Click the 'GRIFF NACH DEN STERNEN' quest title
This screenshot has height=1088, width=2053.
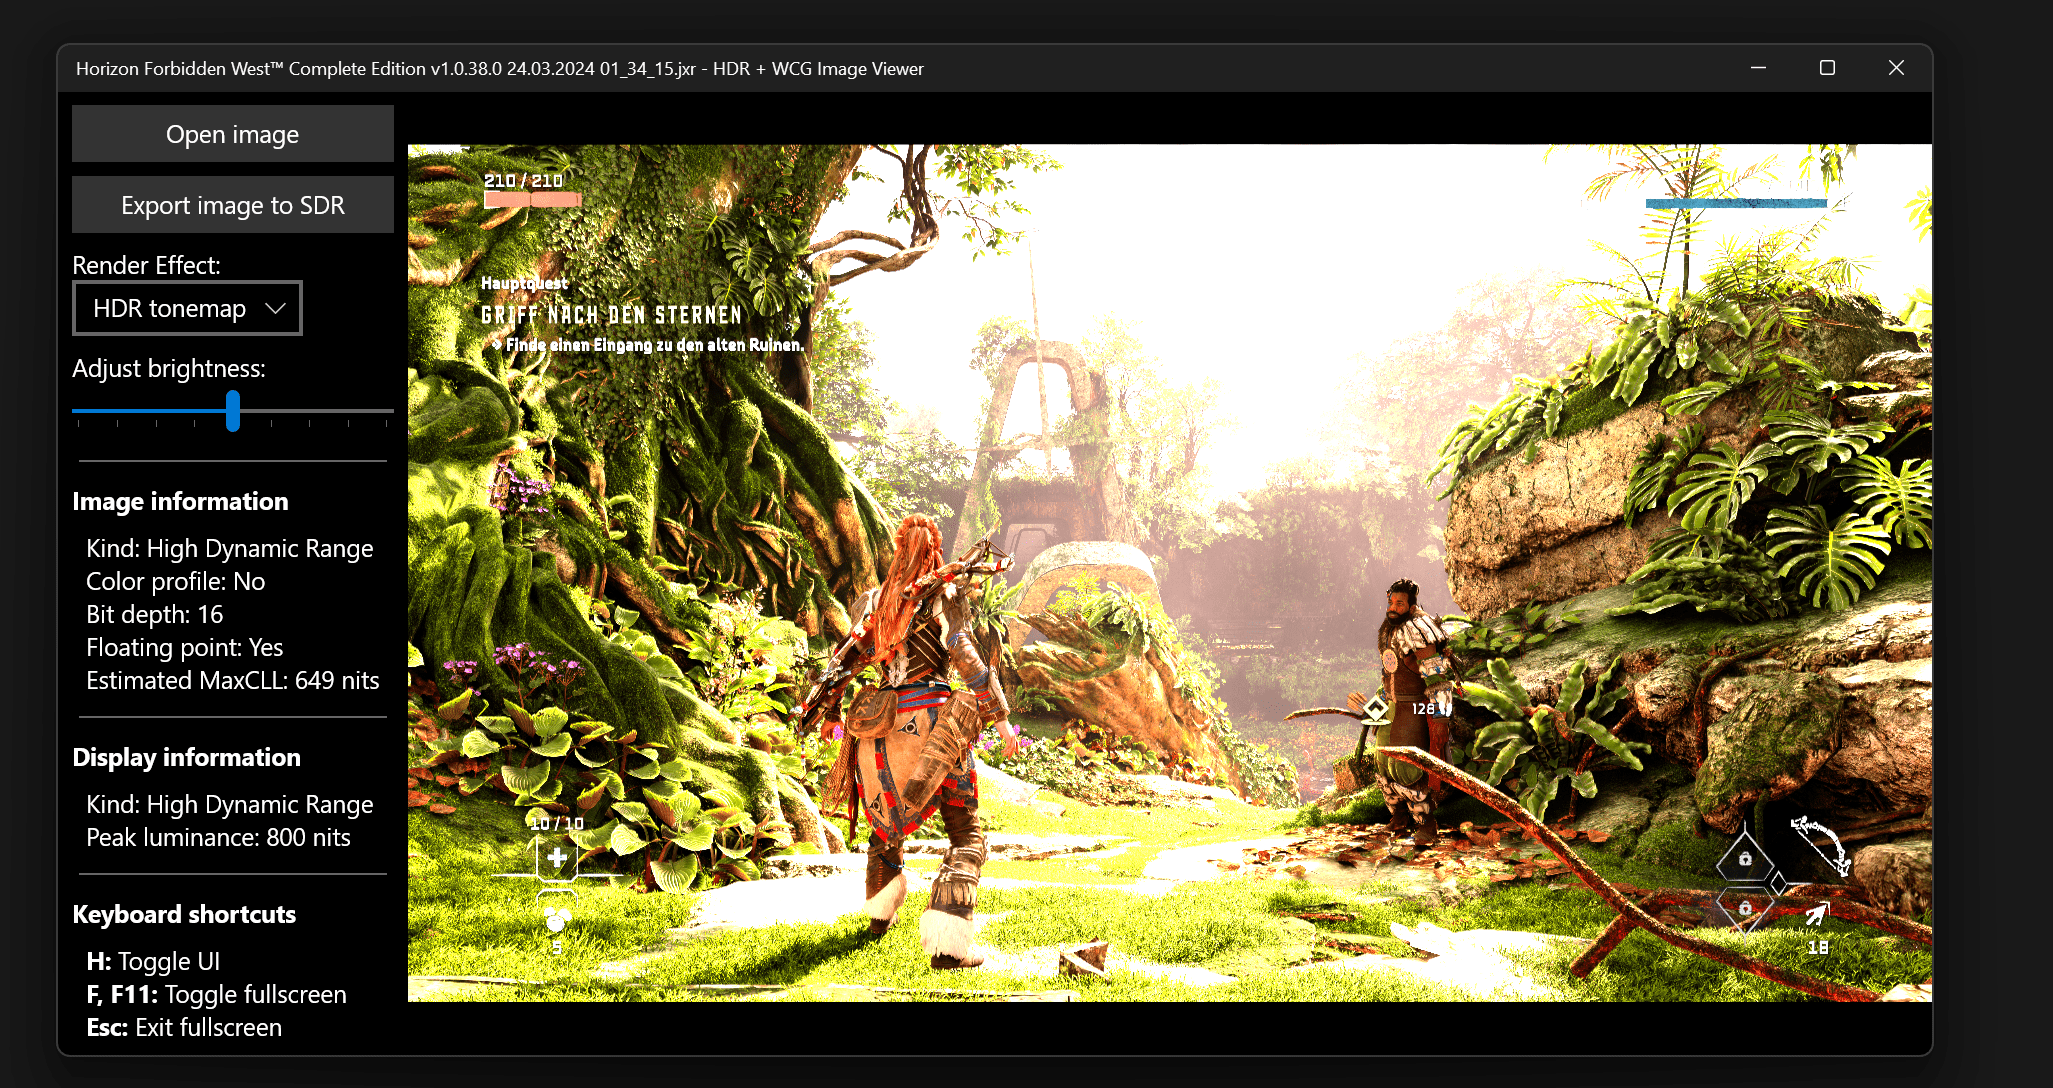pyautogui.click(x=611, y=315)
